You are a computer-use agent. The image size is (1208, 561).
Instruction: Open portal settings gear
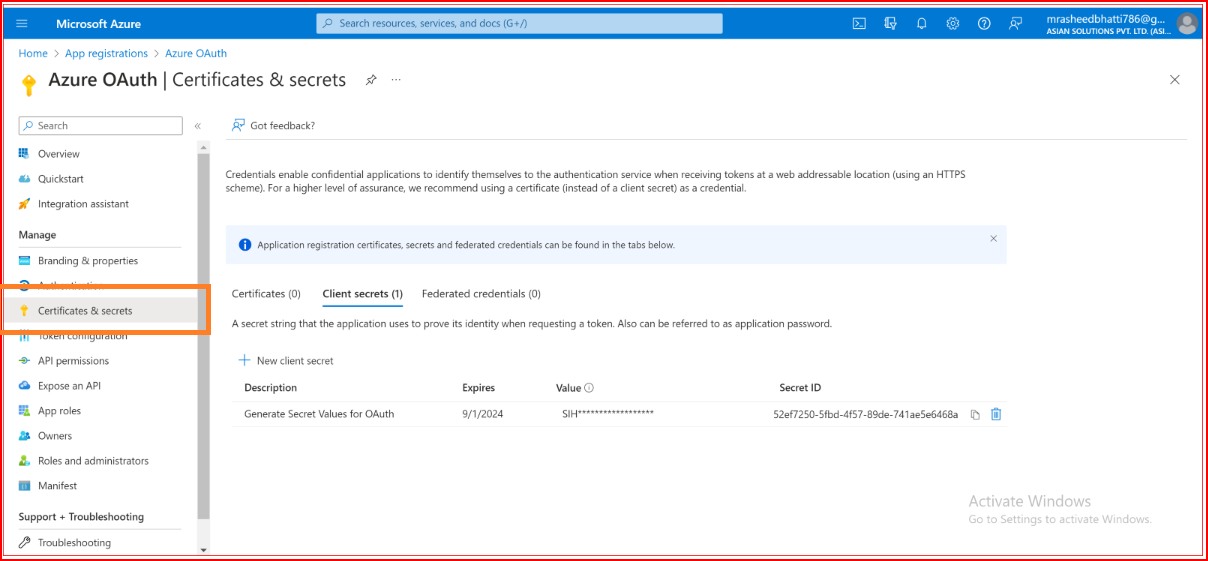953,23
